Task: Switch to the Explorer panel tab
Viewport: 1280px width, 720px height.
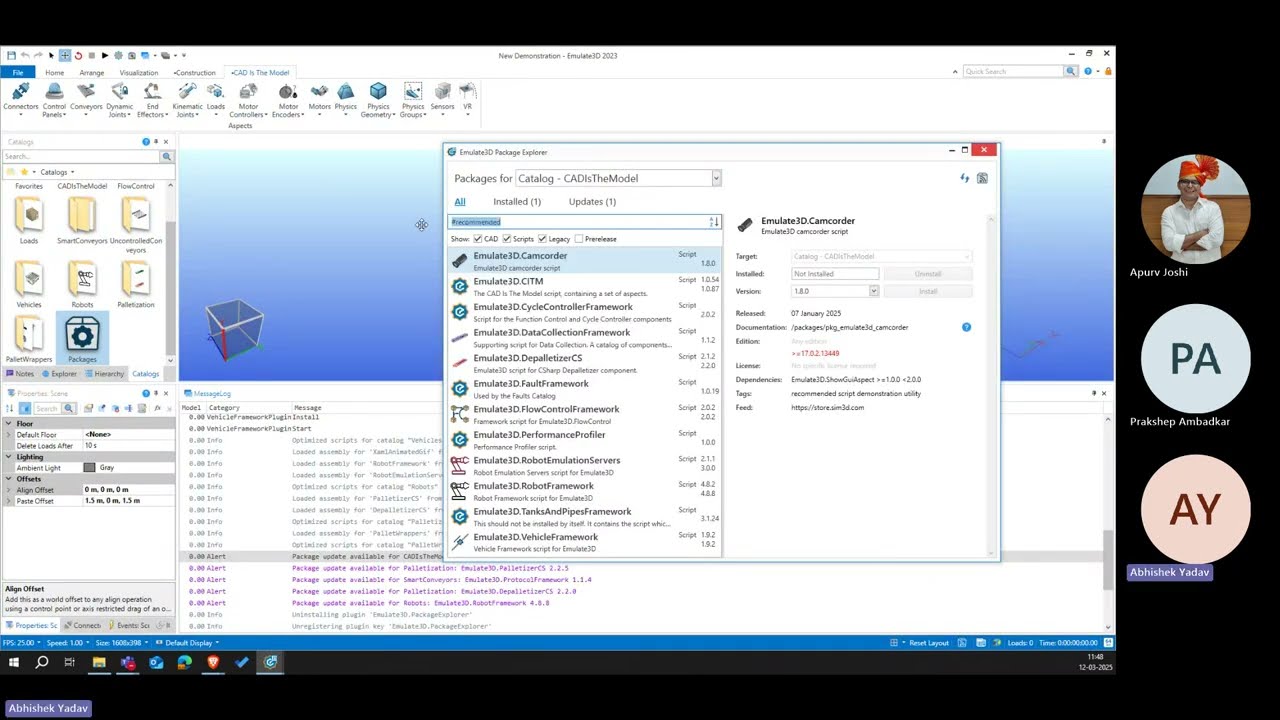Action: [x=59, y=374]
